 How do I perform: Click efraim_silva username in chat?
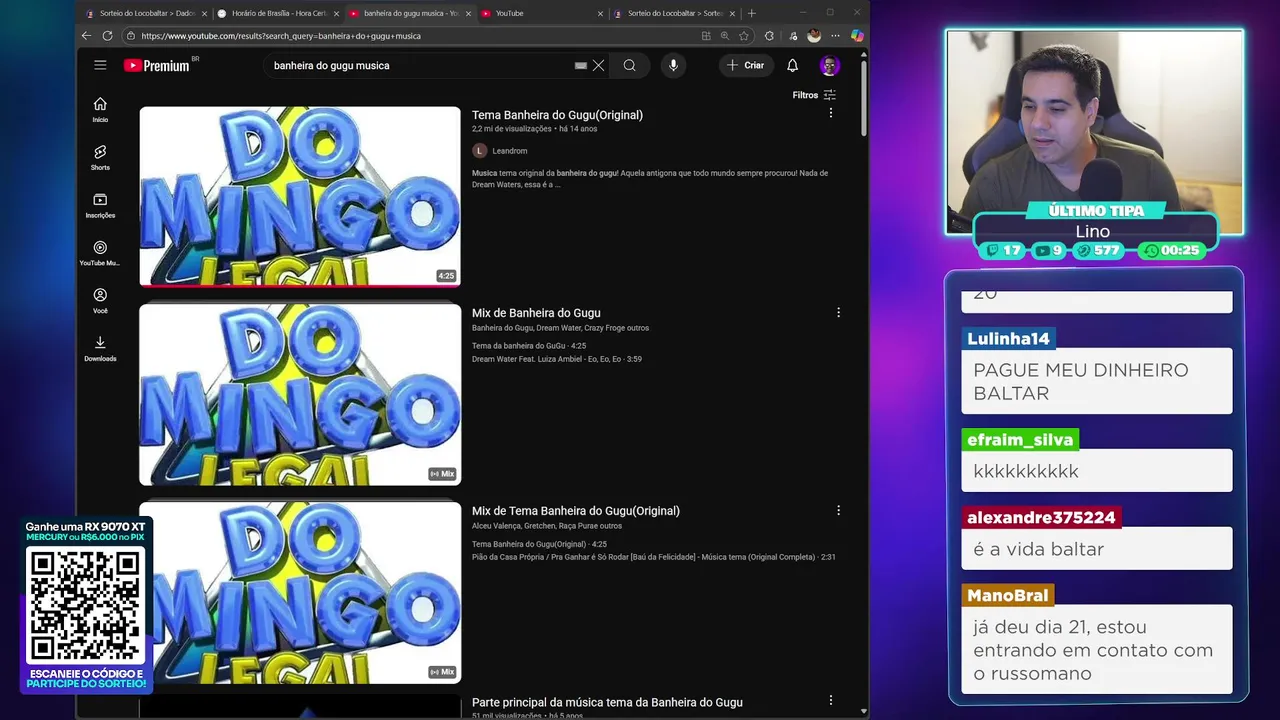[x=1020, y=440]
